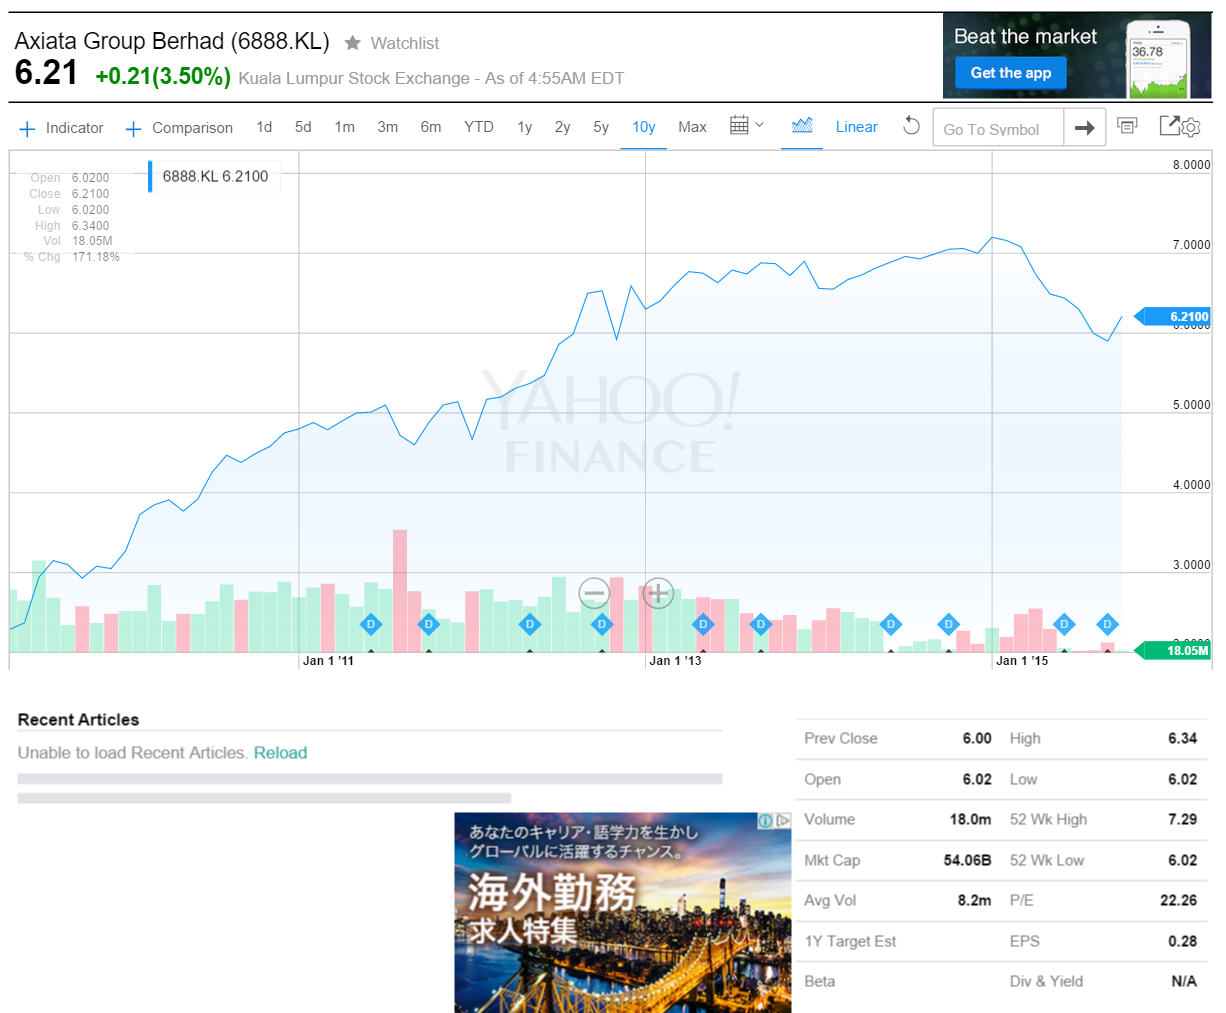Click the rightmost dividend D marker
This screenshot has height=1013, width=1226.
click(x=1107, y=624)
